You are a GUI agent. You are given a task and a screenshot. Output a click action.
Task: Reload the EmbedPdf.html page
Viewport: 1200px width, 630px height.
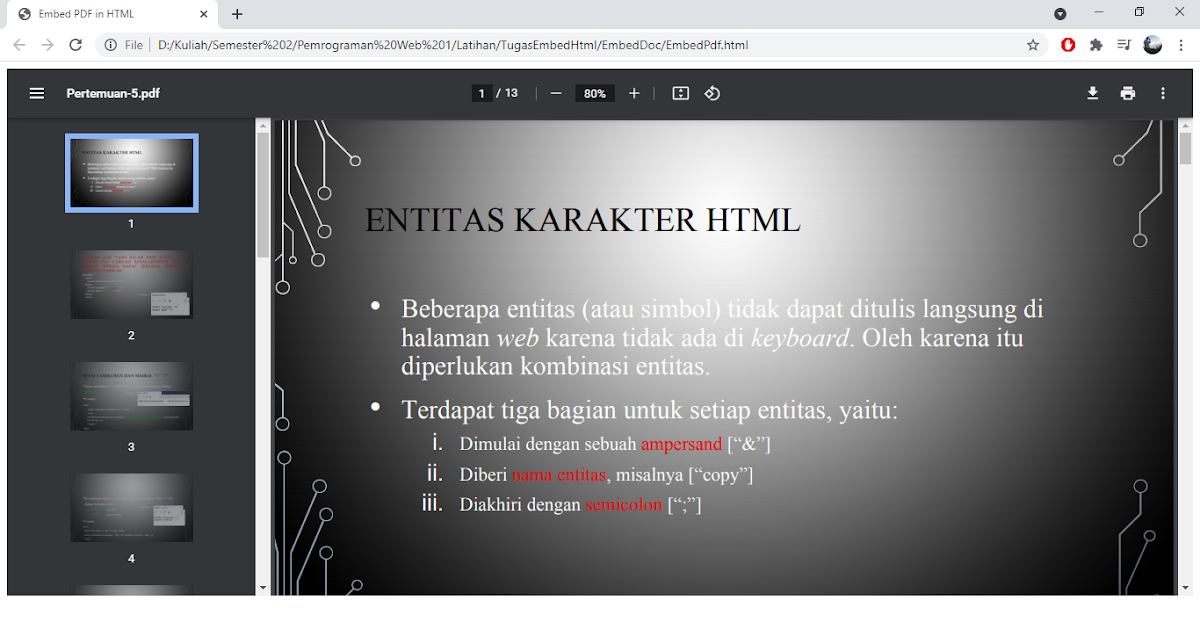76,45
